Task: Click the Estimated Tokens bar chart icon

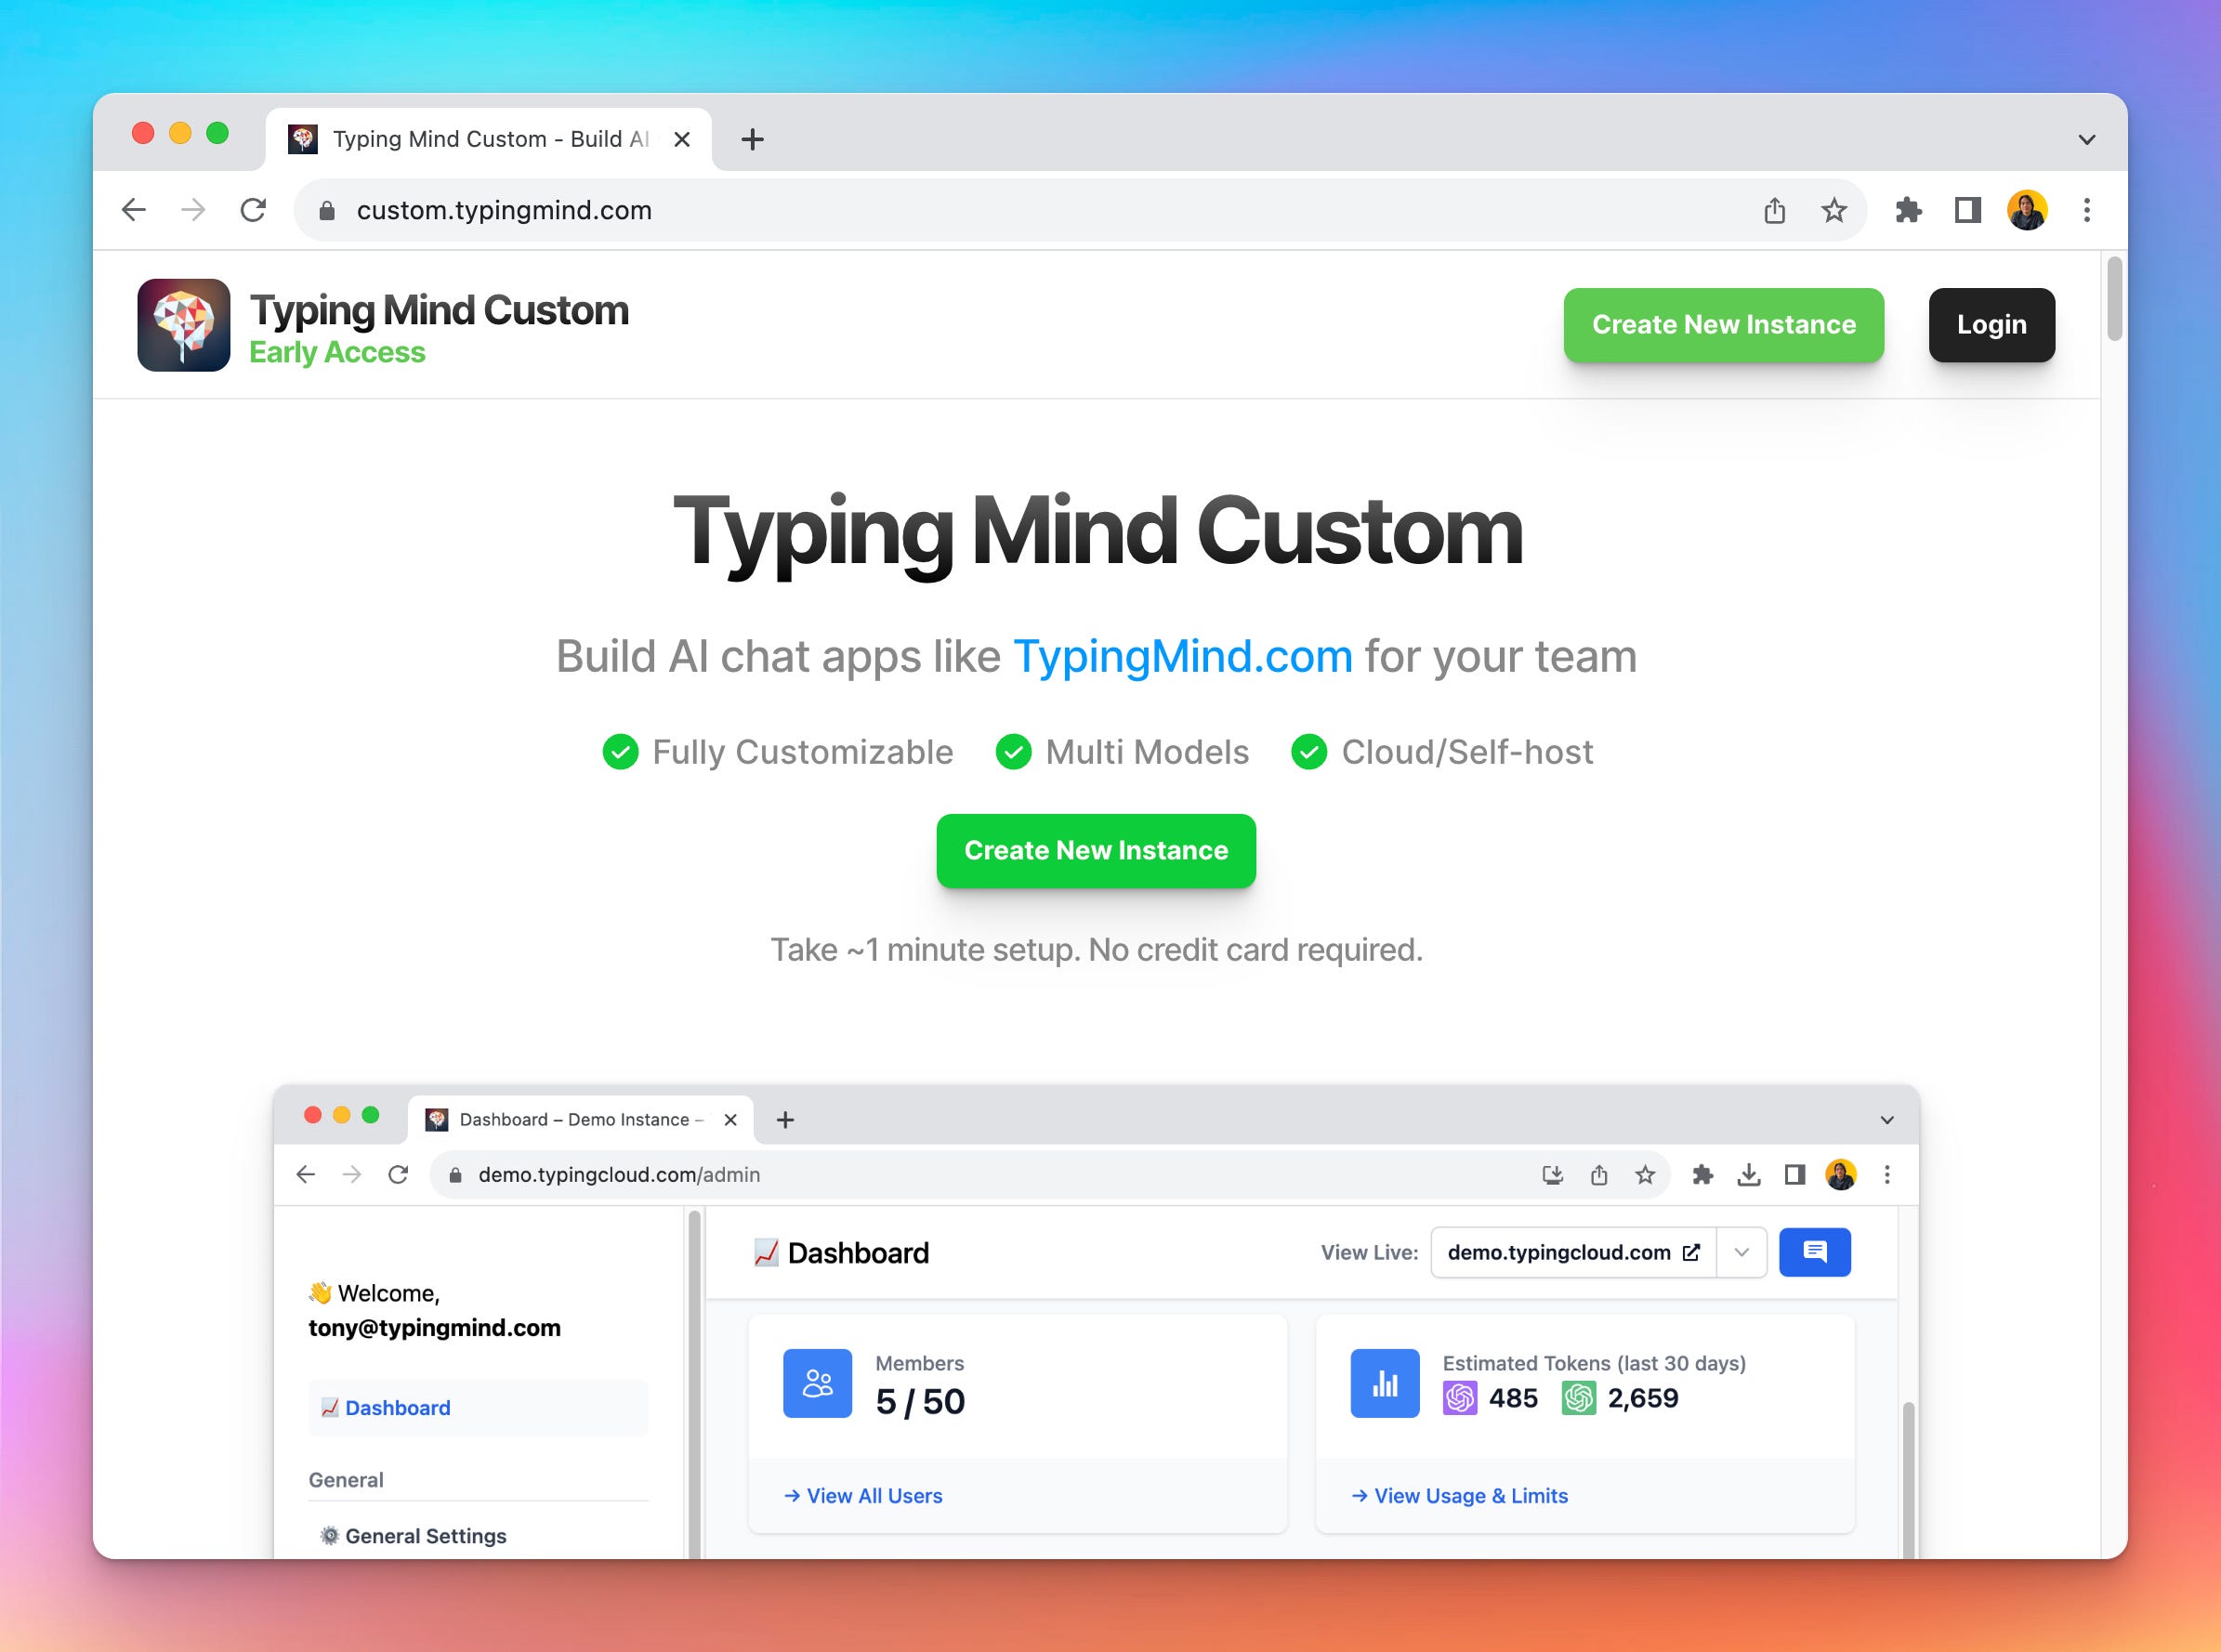Action: click(x=1385, y=1383)
